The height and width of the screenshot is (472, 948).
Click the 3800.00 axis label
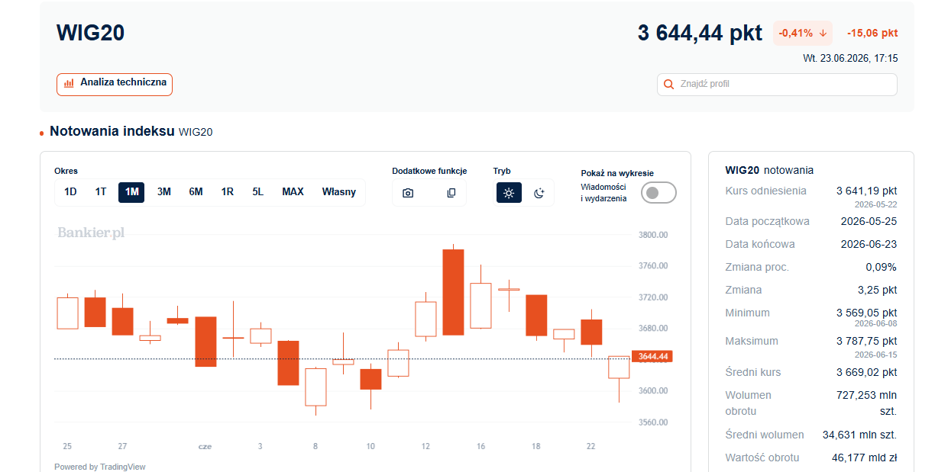point(653,235)
